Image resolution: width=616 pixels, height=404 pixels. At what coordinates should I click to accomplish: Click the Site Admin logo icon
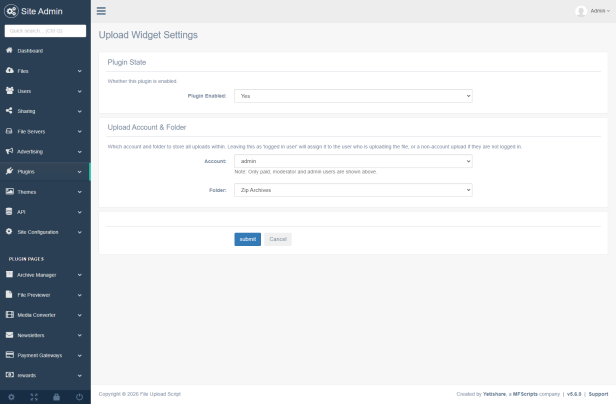pyautogui.click(x=11, y=11)
